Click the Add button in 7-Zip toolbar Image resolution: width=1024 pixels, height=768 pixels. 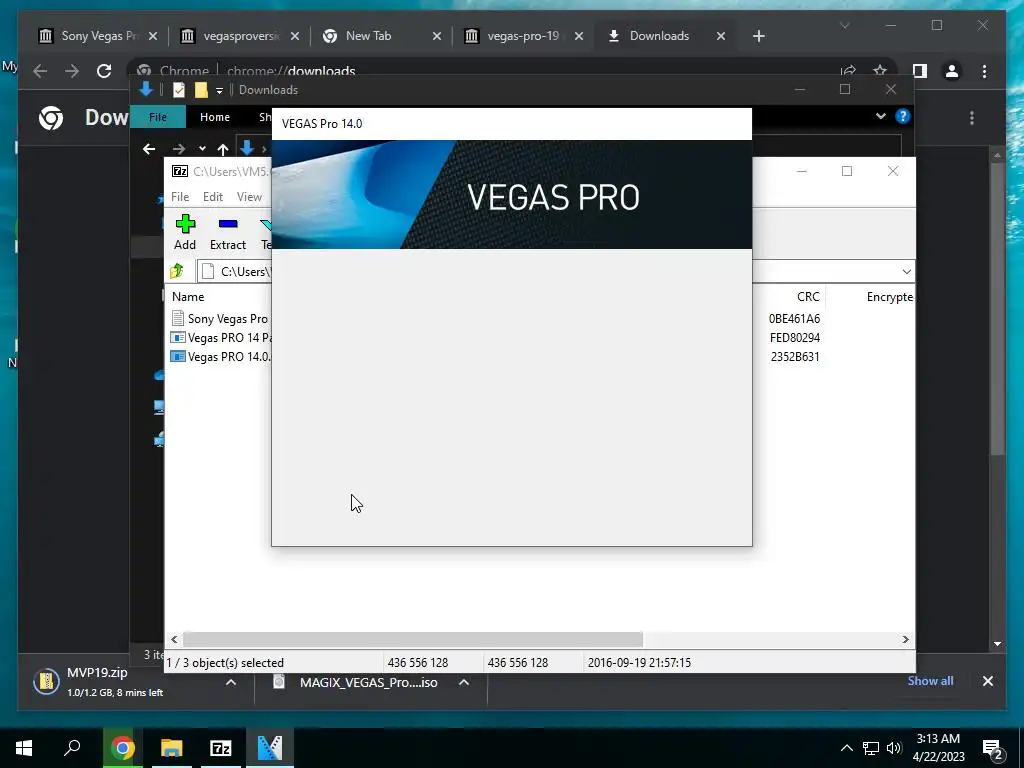[x=185, y=232]
